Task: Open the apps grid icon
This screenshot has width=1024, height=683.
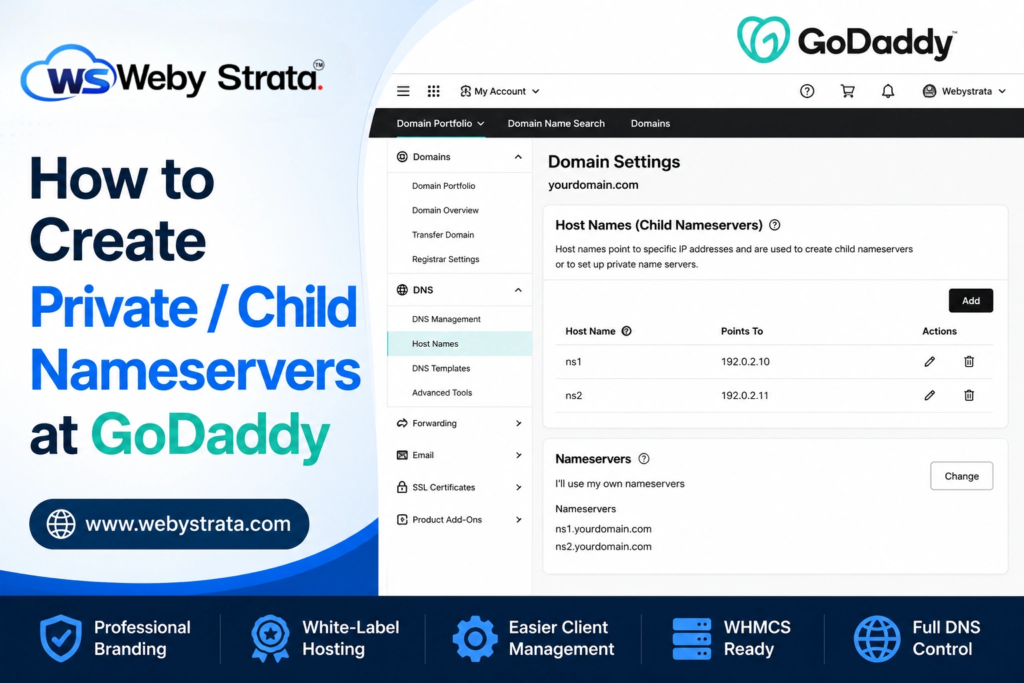Action: point(434,91)
